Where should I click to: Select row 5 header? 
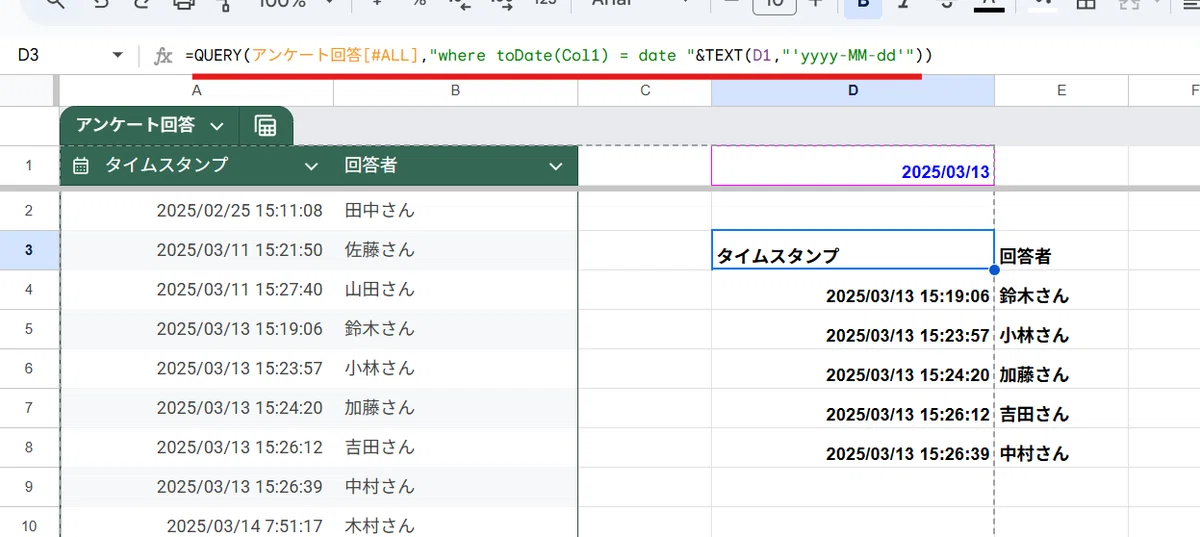pos(29,328)
